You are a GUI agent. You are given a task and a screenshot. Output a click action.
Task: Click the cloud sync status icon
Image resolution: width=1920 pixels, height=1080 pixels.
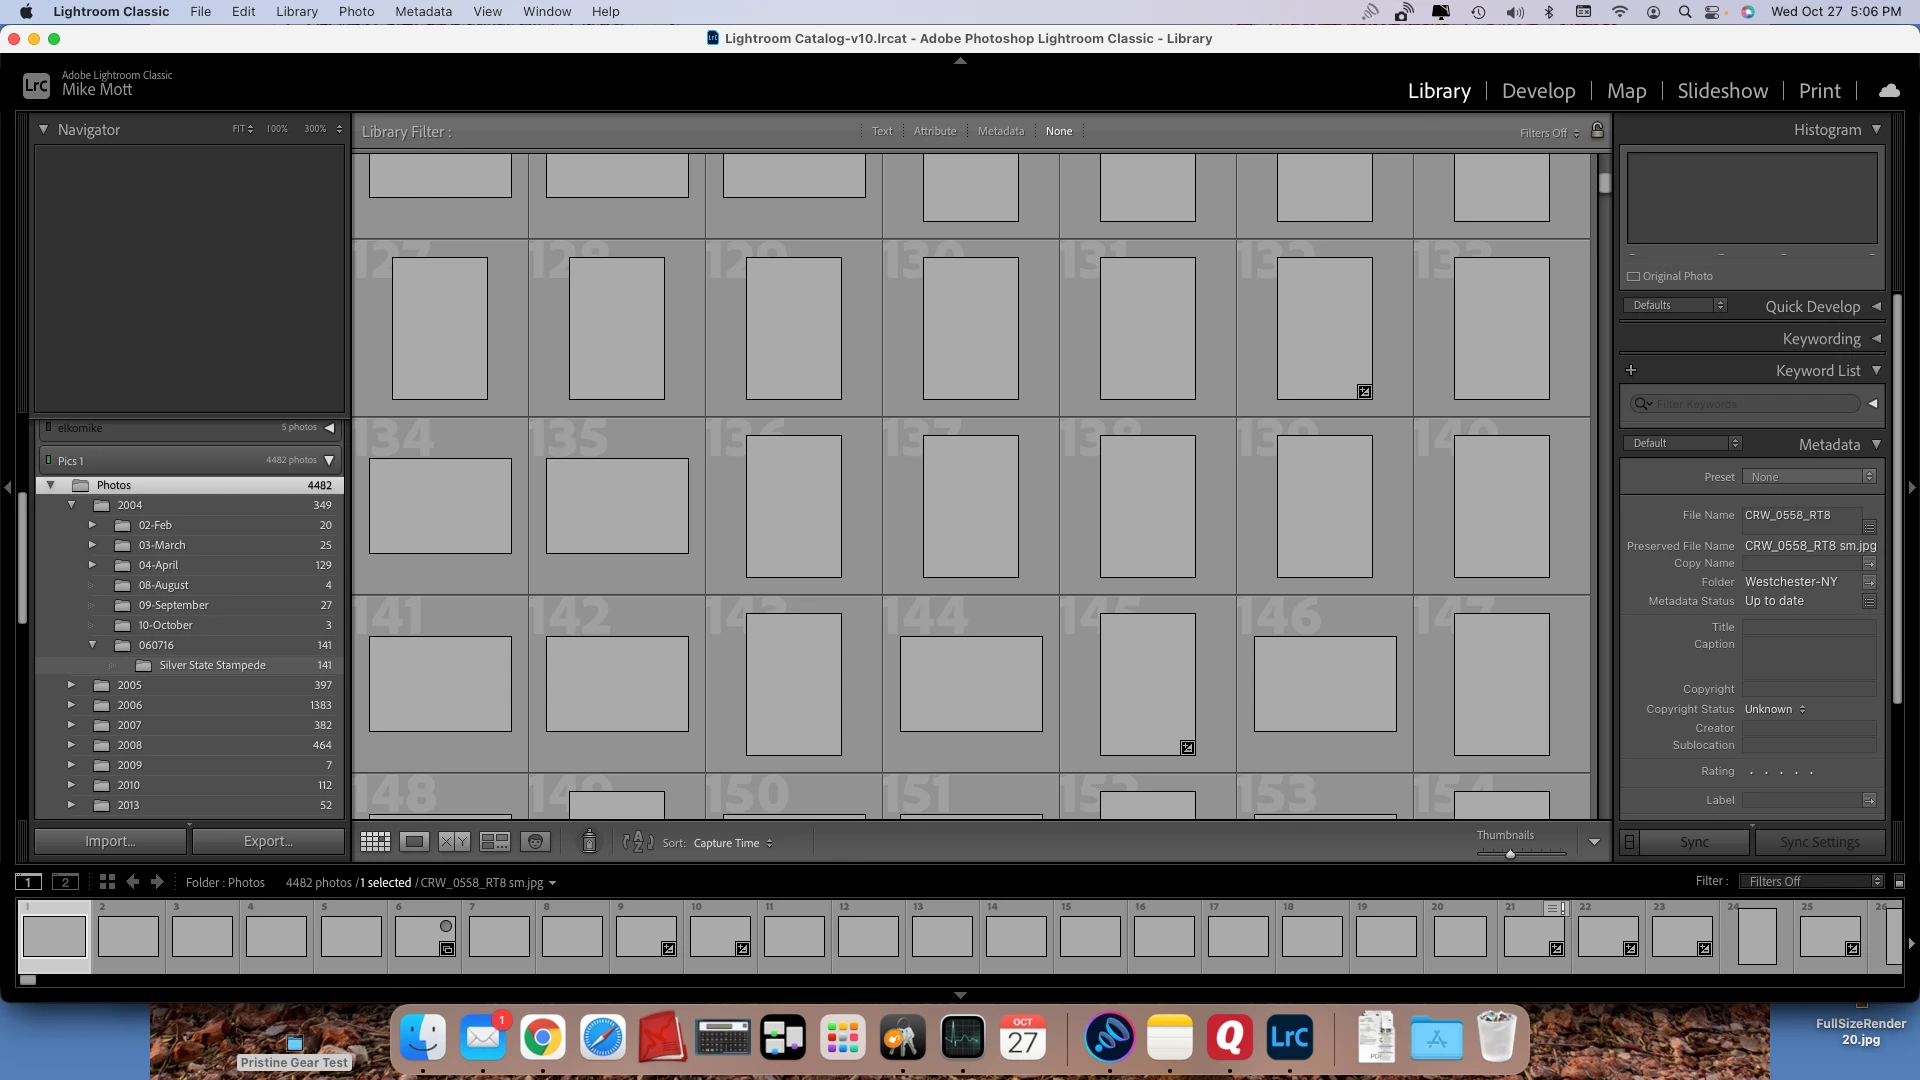1889,91
